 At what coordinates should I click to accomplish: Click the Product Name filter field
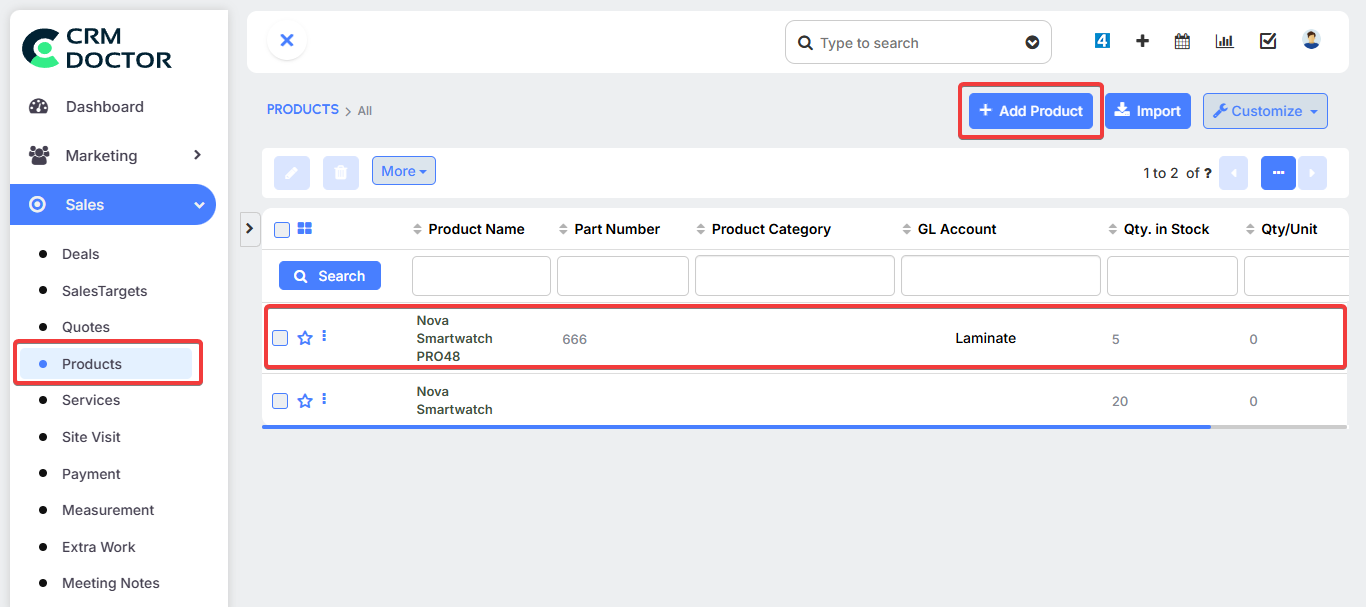(x=481, y=276)
